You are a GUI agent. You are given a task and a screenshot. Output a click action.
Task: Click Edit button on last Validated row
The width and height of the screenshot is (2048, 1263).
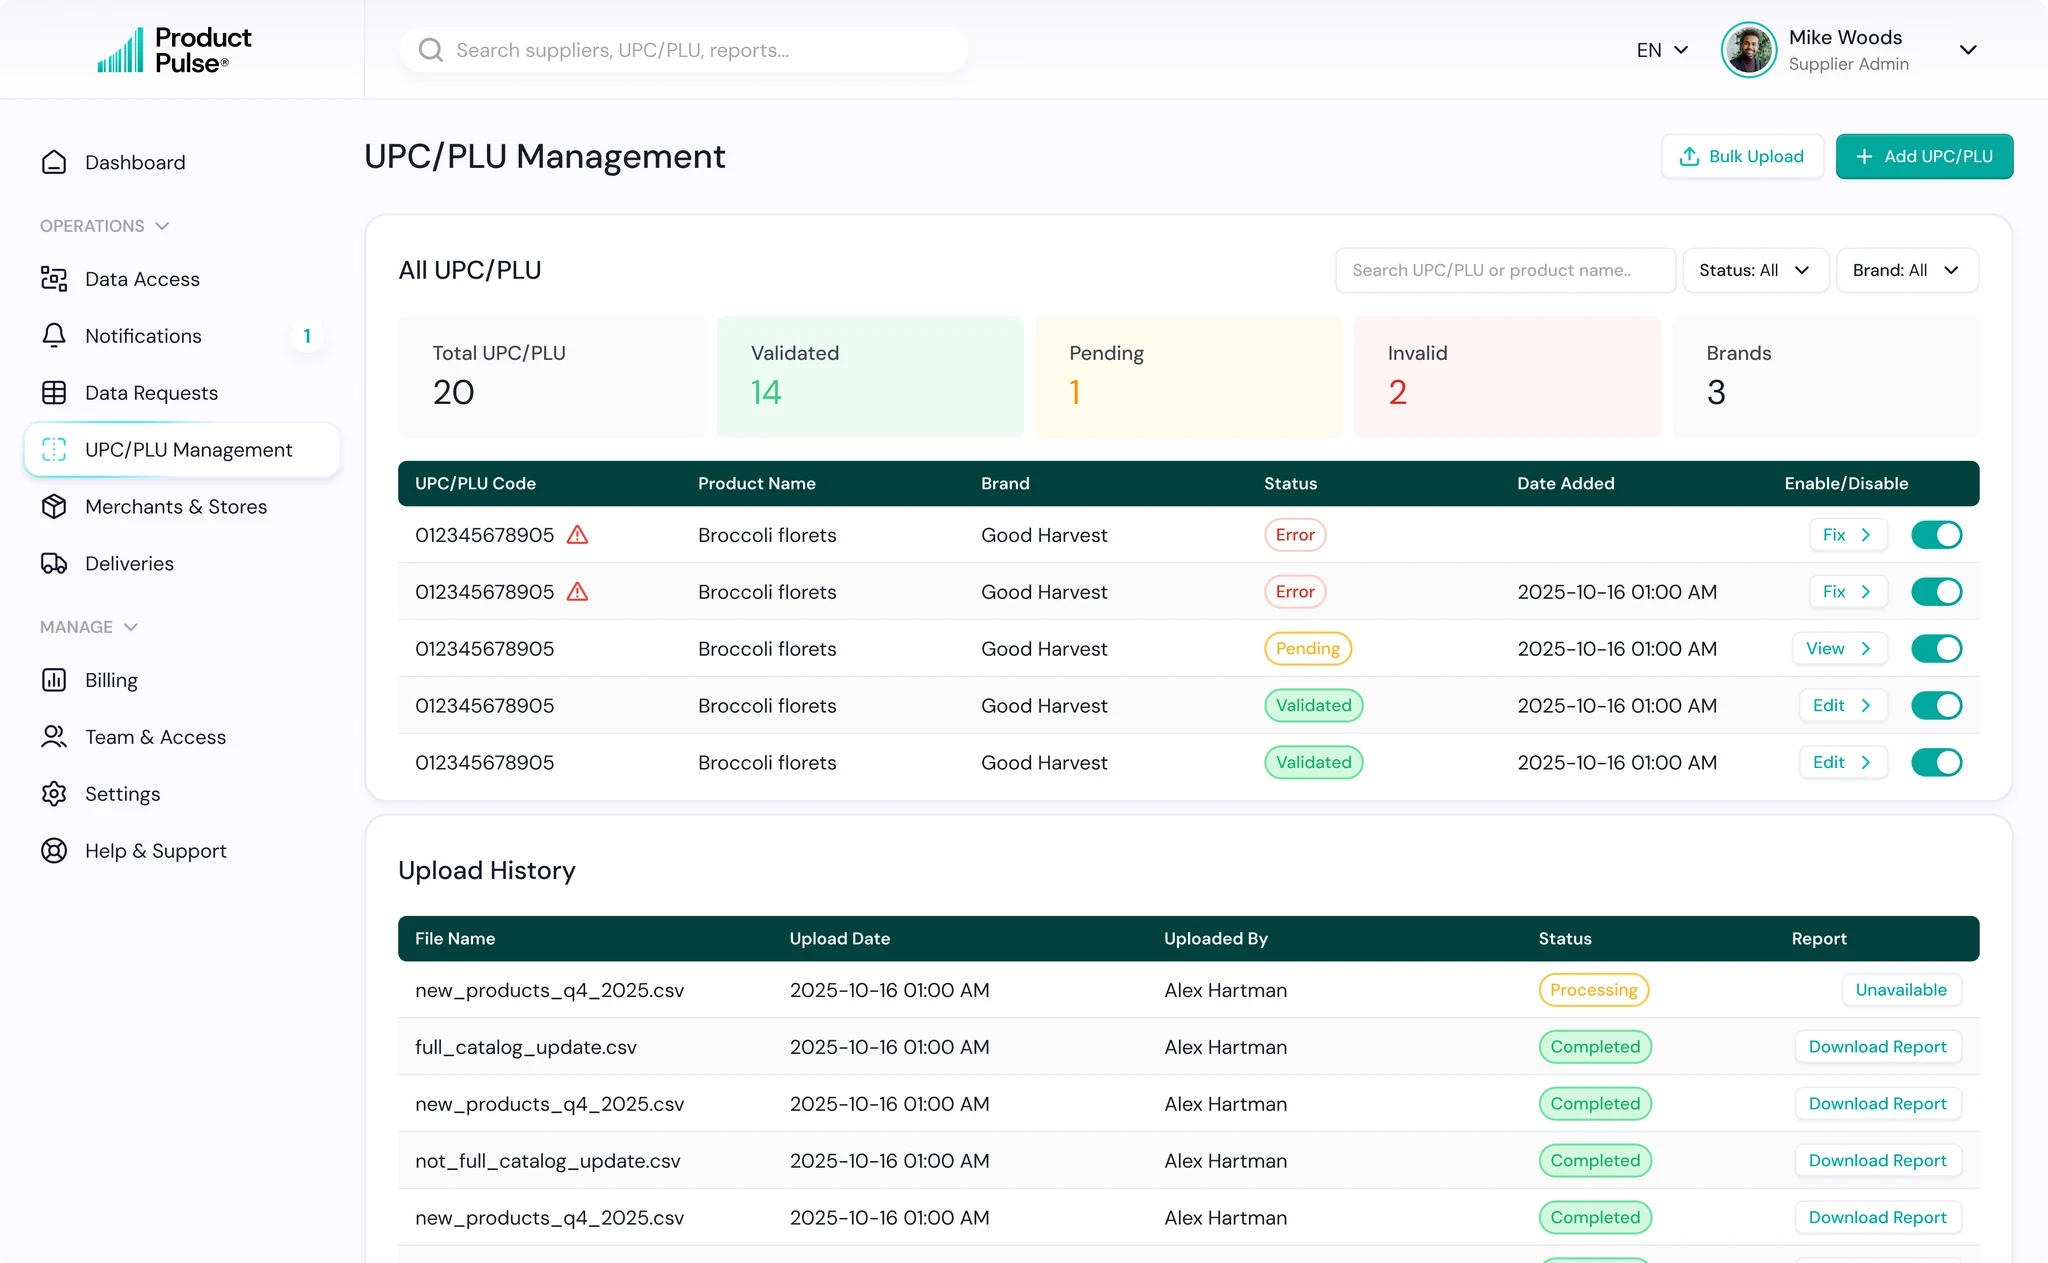tap(1842, 763)
